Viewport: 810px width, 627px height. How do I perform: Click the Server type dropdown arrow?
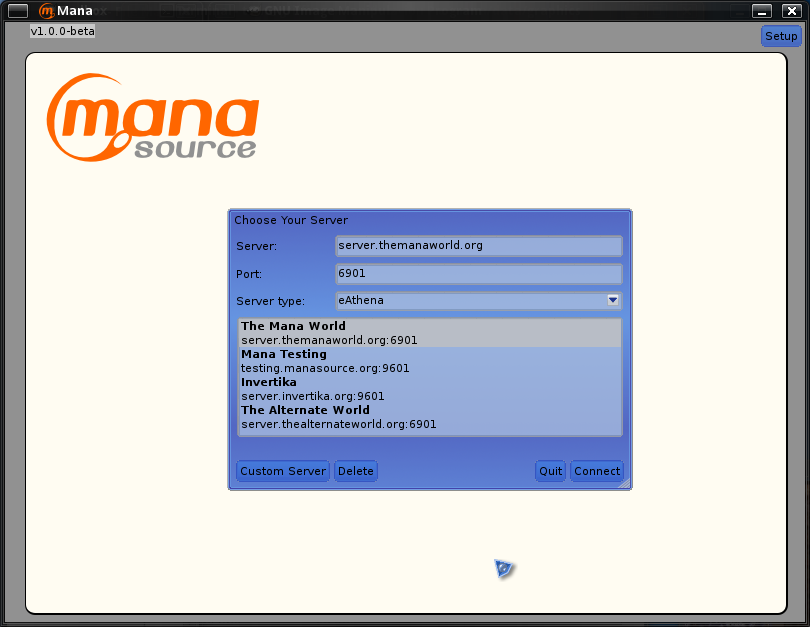(x=613, y=300)
